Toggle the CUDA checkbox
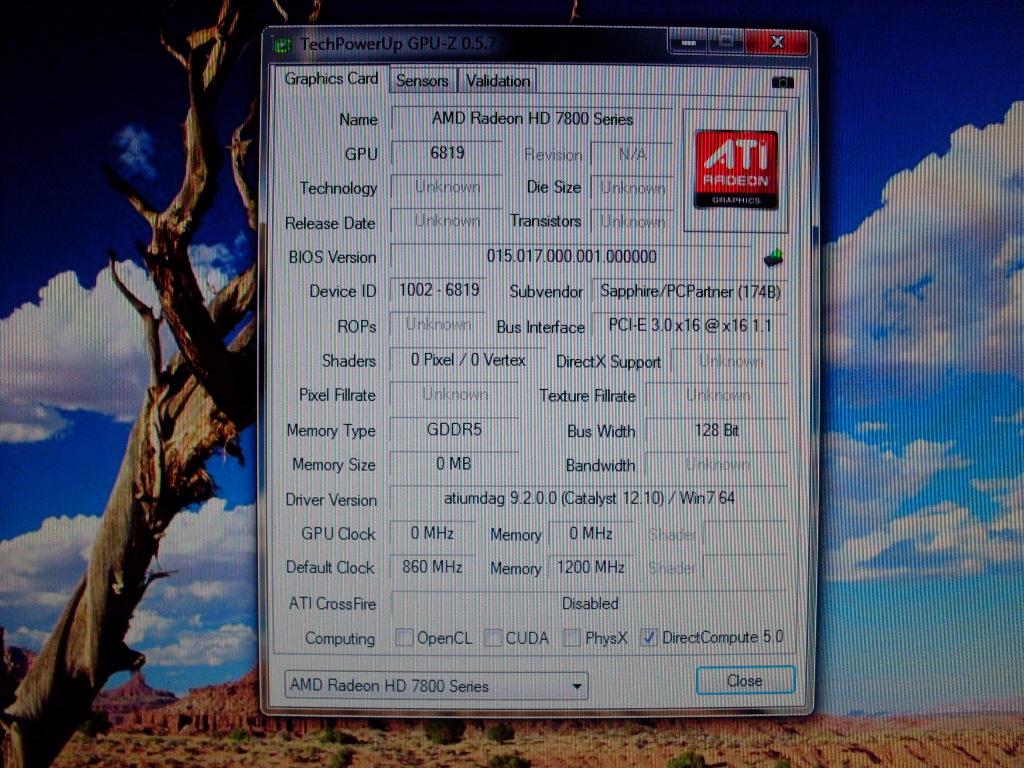 tap(493, 637)
